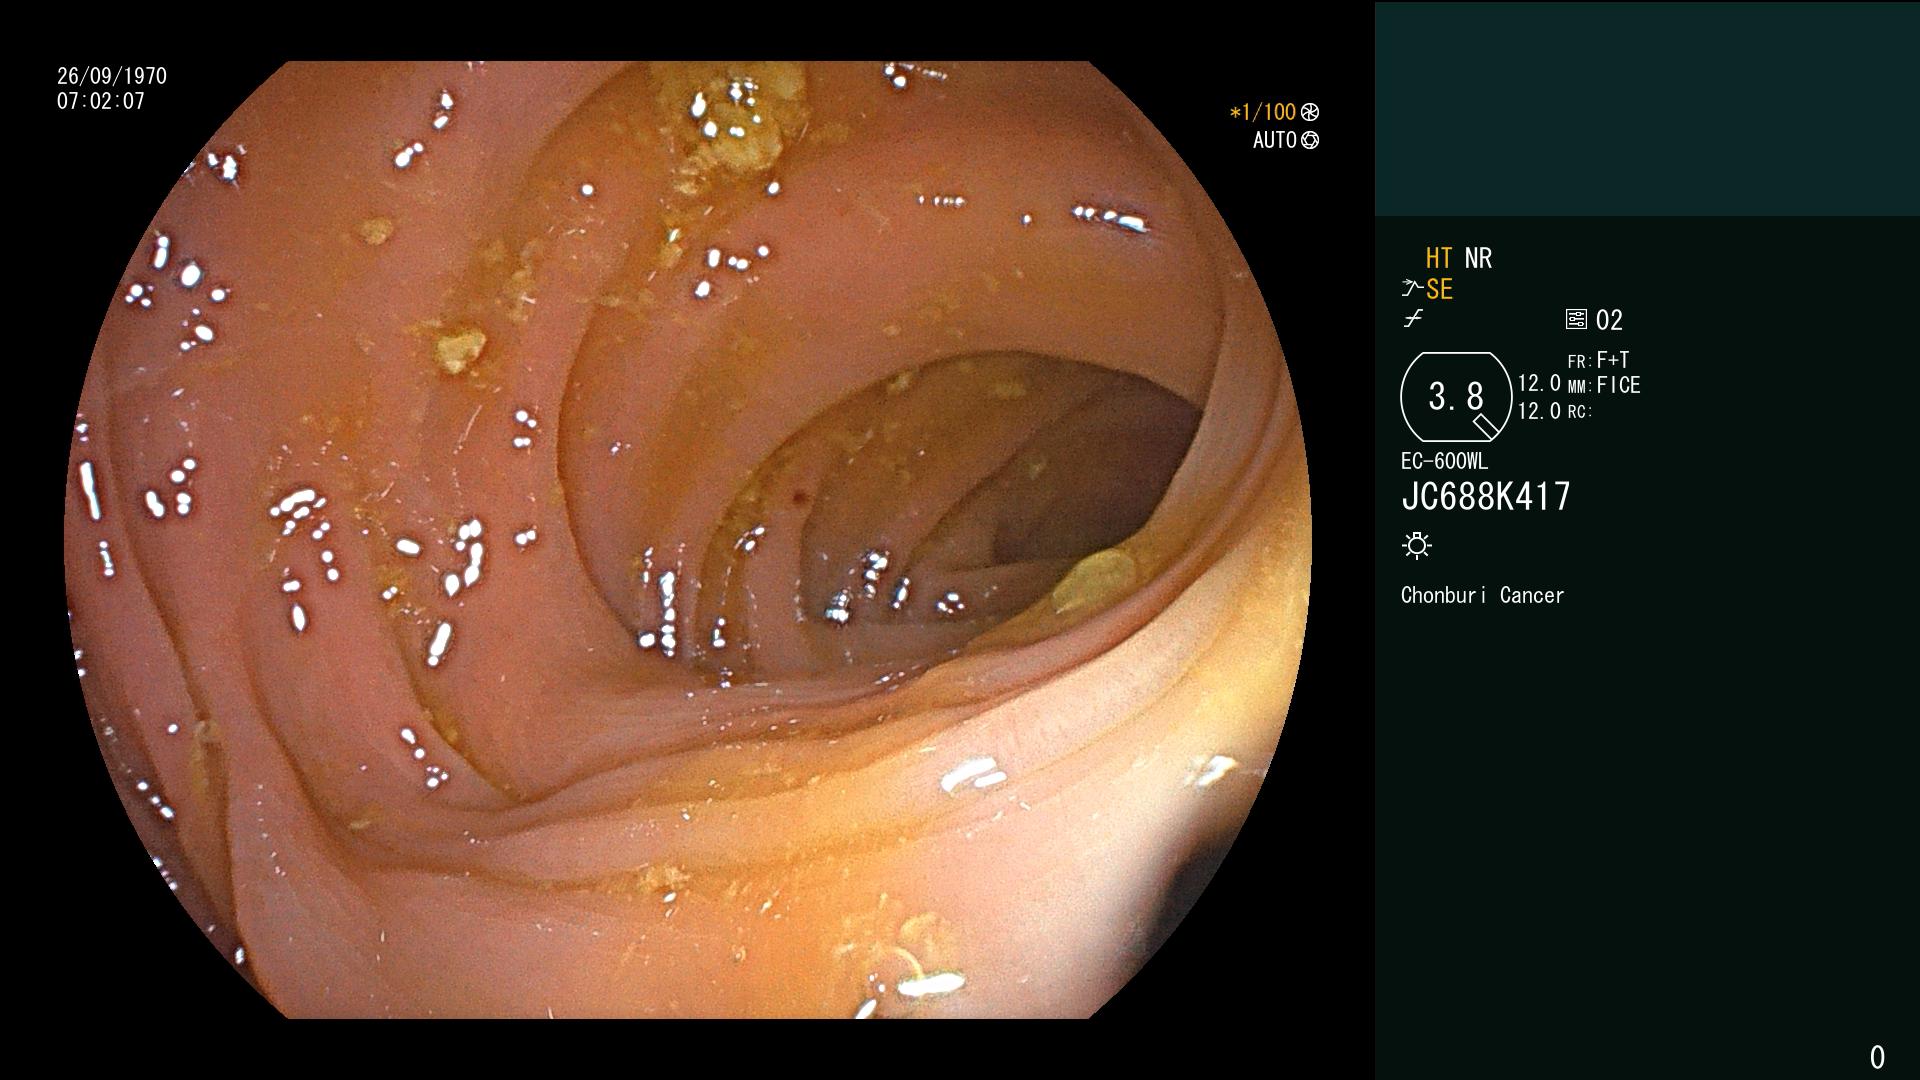Click the scope model EC-600WL
Viewport: 1920px width, 1080px height.
click(x=1444, y=462)
